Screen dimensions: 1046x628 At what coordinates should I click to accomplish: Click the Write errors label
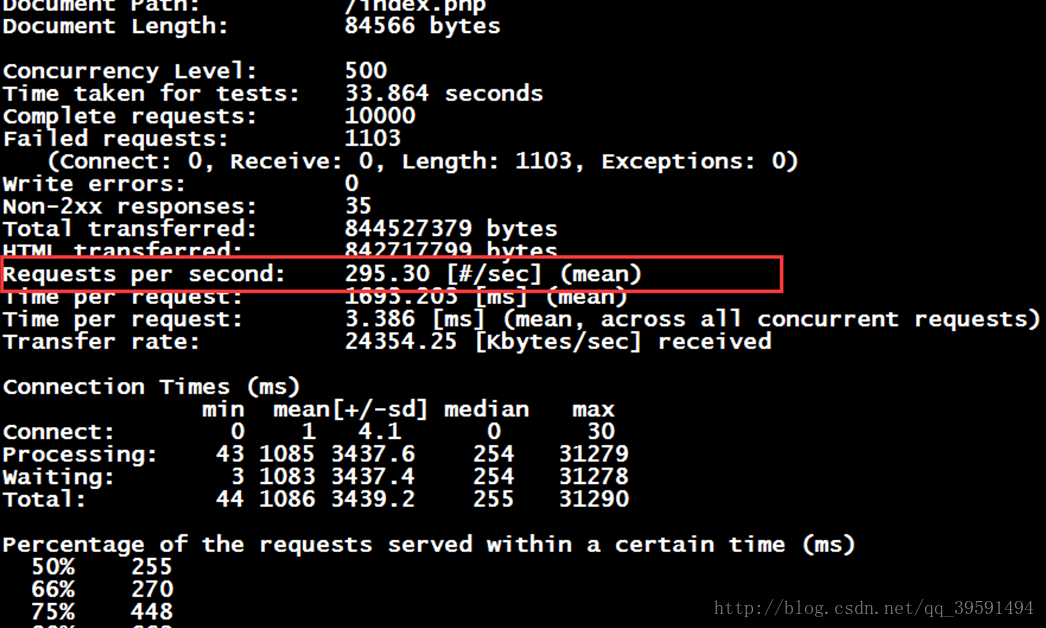94,184
